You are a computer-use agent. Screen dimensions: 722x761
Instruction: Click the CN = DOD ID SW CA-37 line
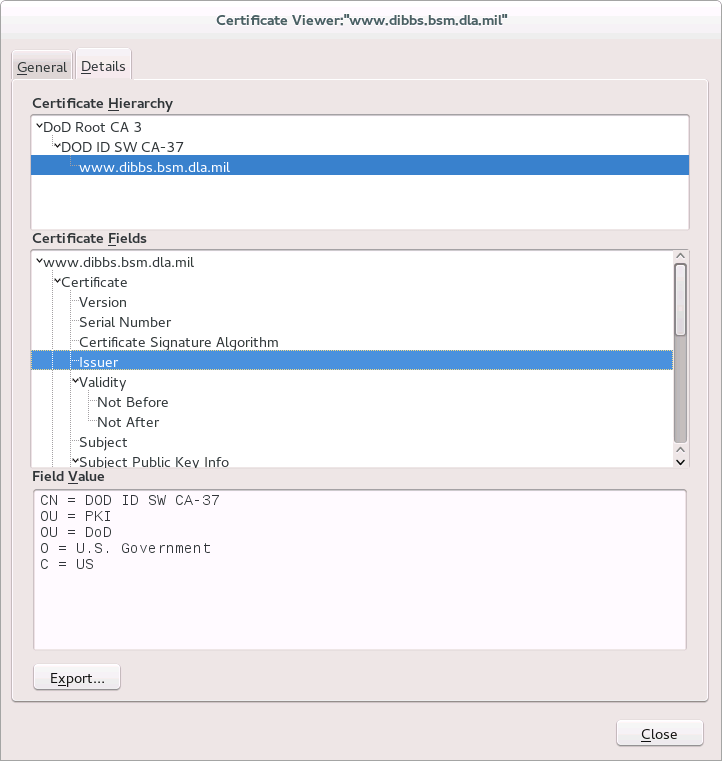130,500
